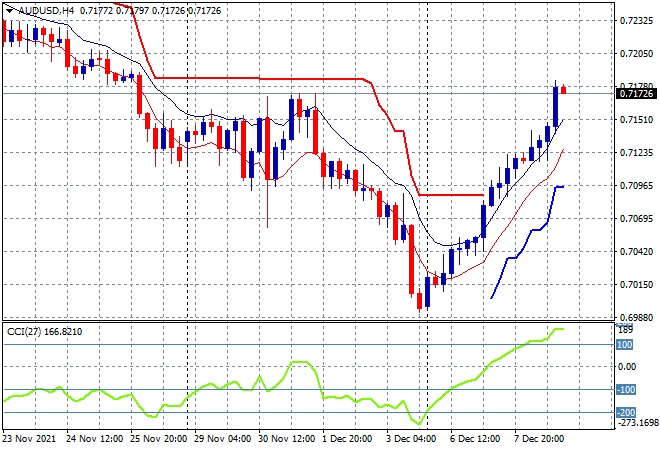This screenshot has width=660, height=450.
Task: Click the 0.72325 price axis label
Action: pos(636,21)
